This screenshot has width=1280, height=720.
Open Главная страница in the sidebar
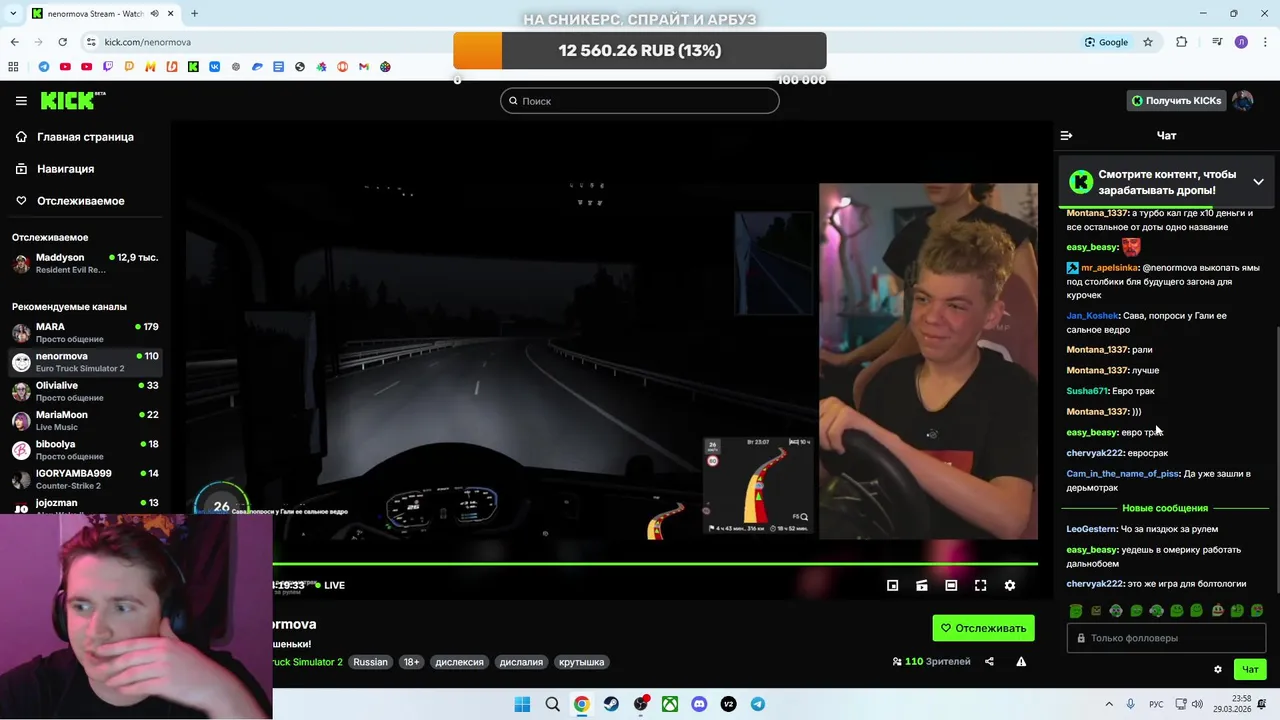pyautogui.click(x=85, y=137)
